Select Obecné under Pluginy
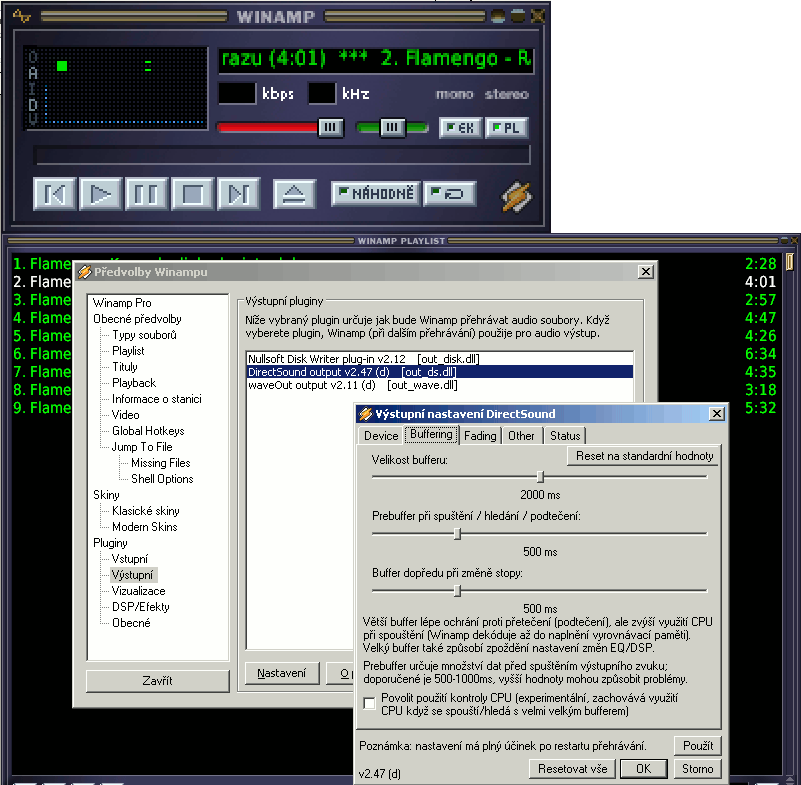Screen dimensions: 801x785 click(131, 623)
